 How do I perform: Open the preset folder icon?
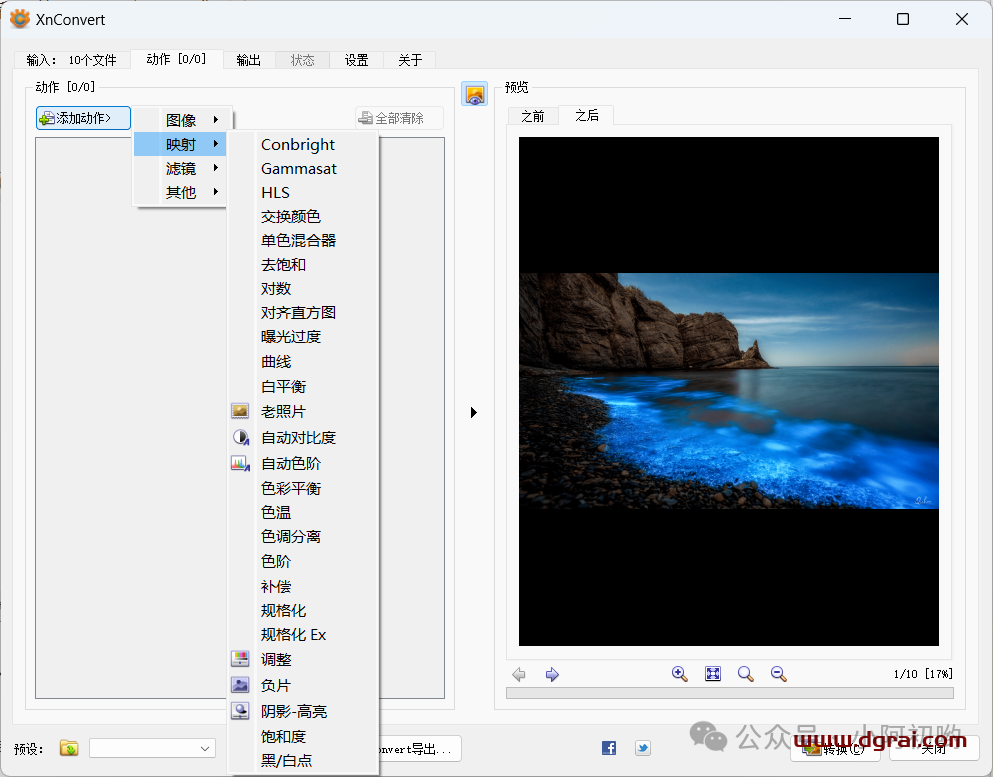tap(69, 748)
